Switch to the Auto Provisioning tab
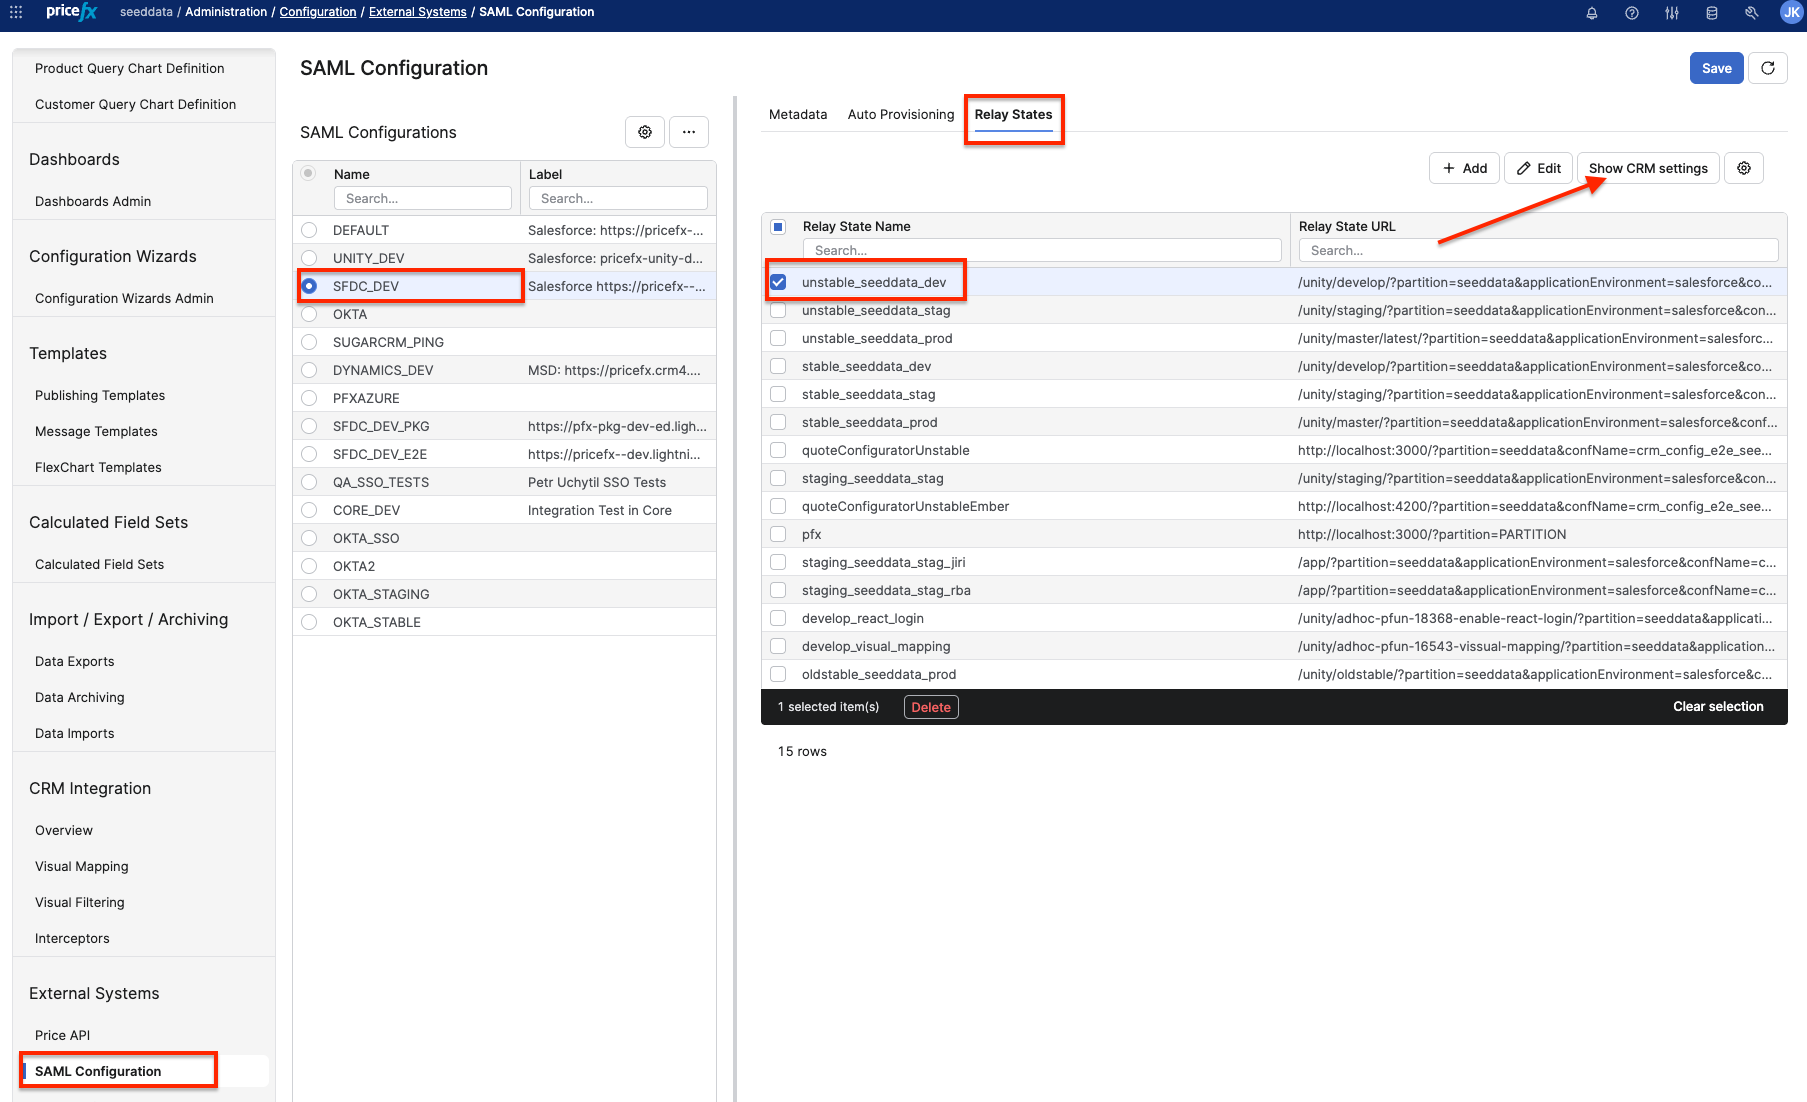 point(900,114)
